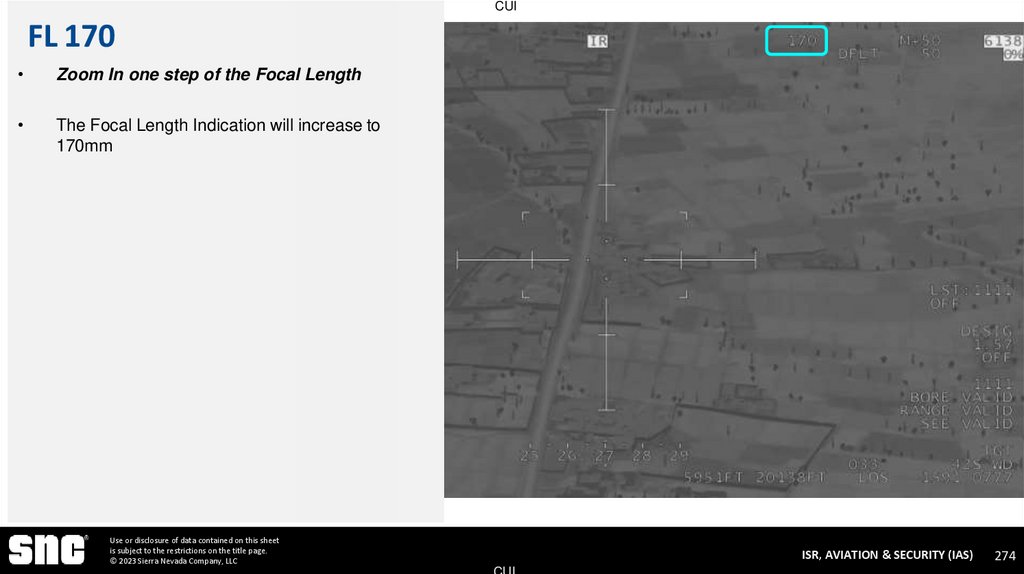1024x574 pixels.
Task: Click the LOS overlay label
Action: tap(873, 478)
